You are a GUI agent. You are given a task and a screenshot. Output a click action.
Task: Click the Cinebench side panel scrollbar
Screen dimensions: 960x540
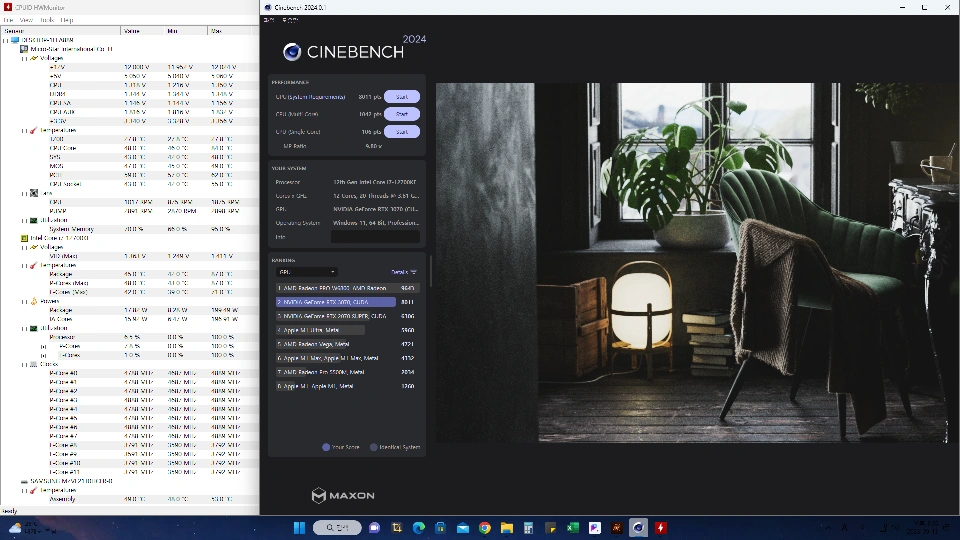coord(430,271)
